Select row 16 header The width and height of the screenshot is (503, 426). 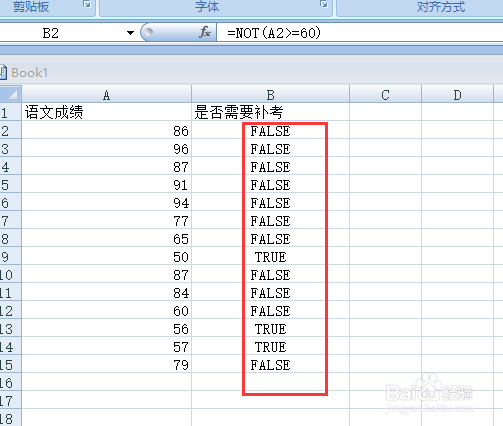(x=11, y=382)
